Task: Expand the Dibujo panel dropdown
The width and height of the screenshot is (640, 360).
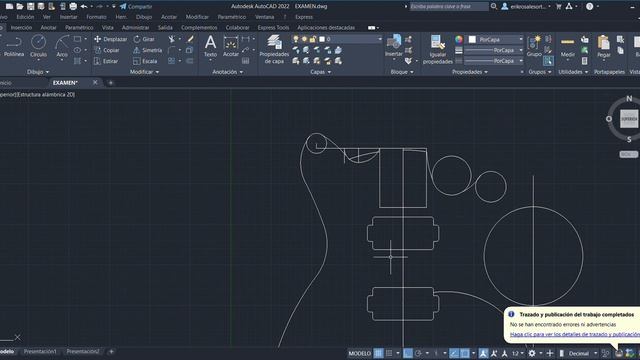Action: pyautogui.click(x=38, y=72)
